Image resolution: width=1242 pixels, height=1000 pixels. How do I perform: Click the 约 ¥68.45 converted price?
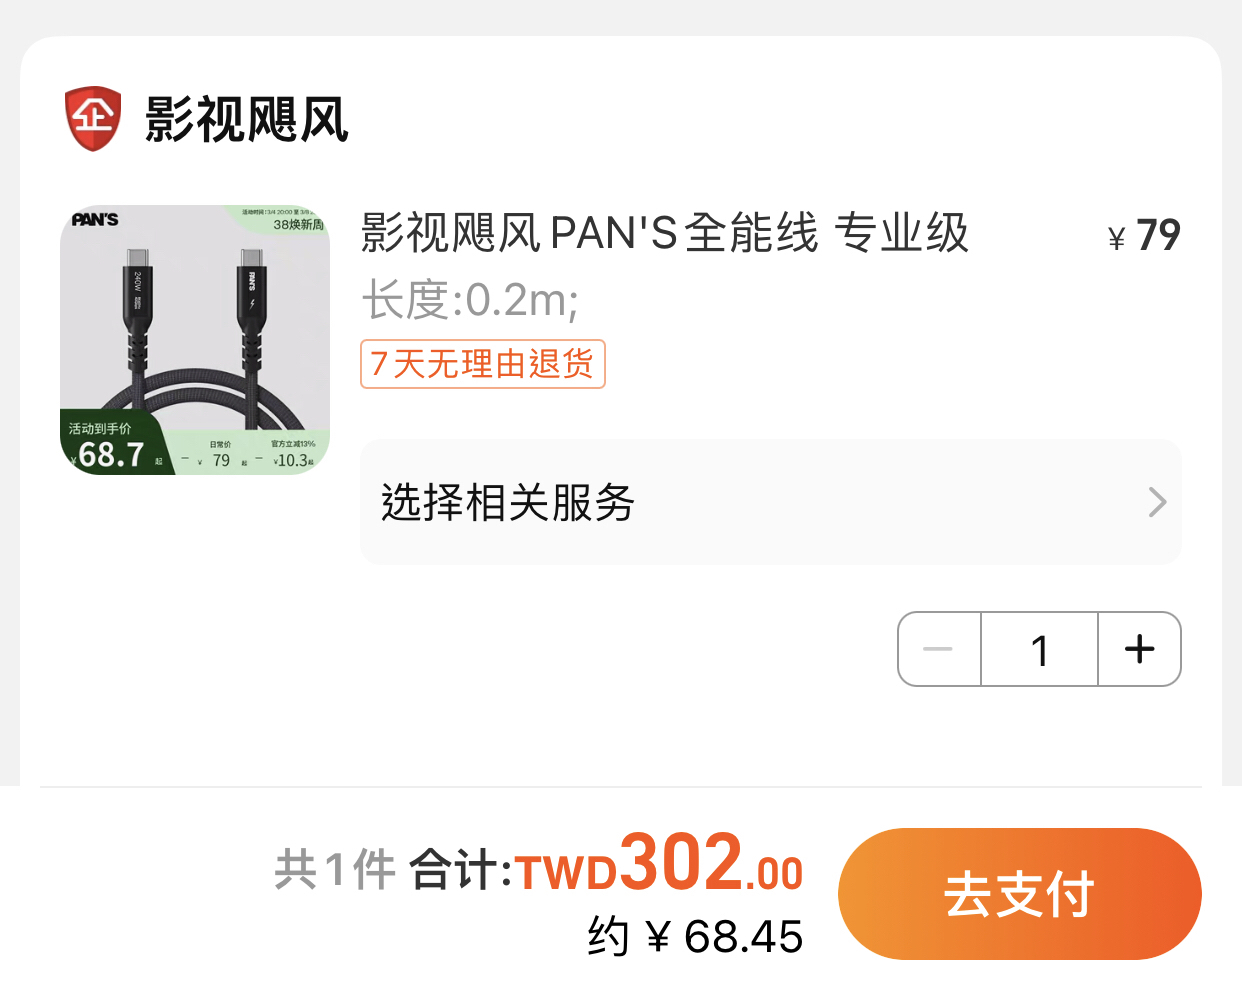696,937
